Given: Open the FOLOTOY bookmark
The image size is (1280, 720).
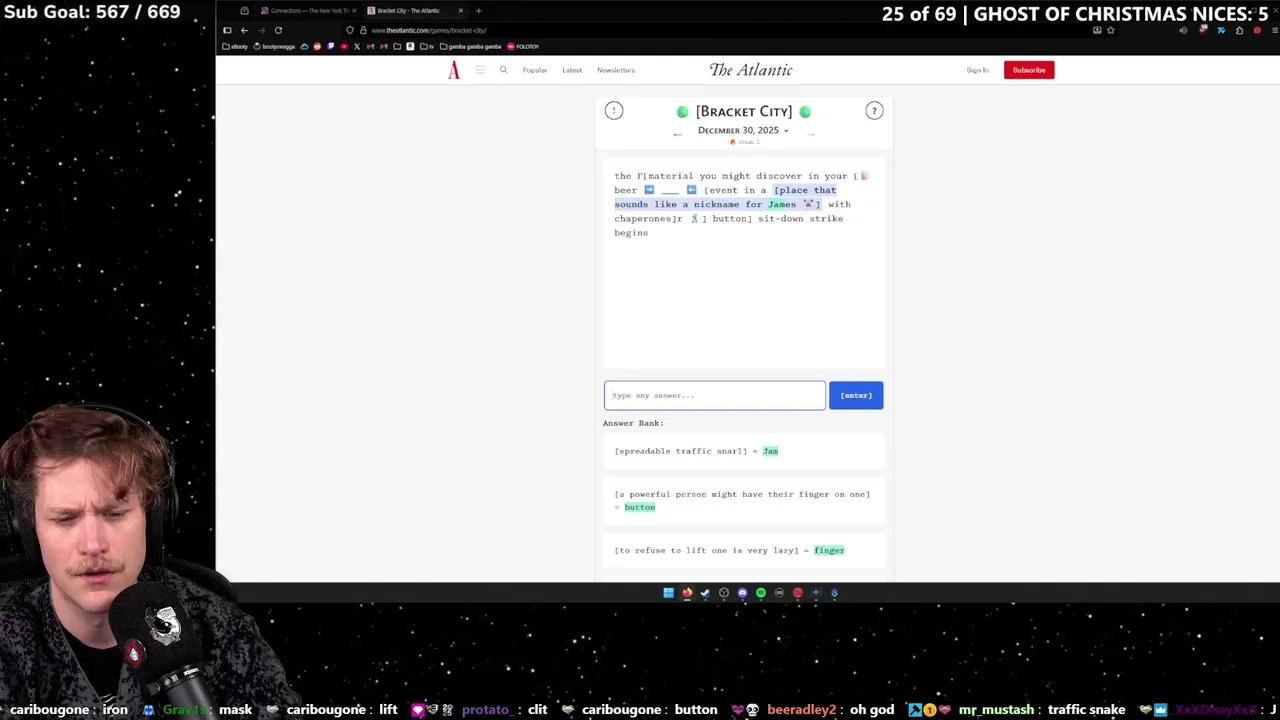Looking at the screenshot, I should (x=523, y=47).
